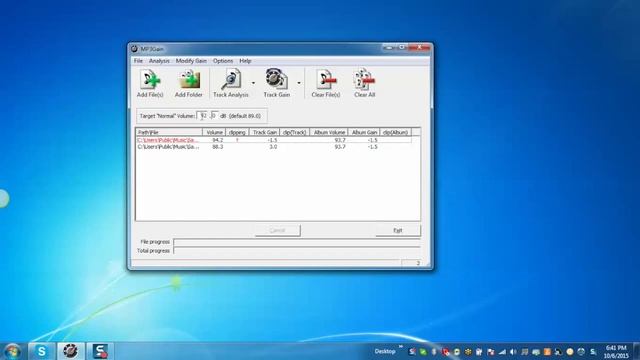
Task: Open the Analysis menu
Action: pos(159,61)
